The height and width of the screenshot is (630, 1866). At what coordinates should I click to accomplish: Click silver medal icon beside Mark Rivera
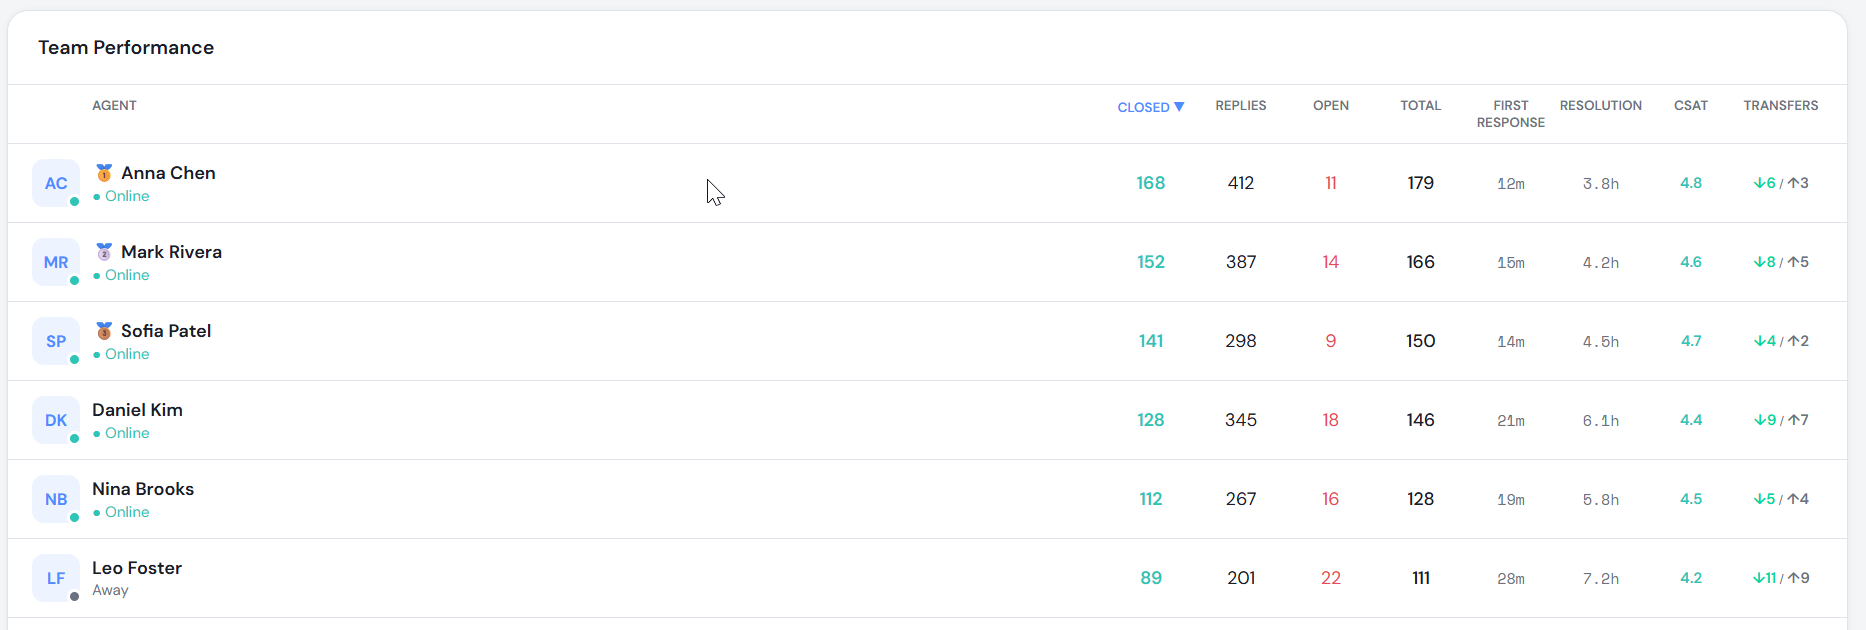[x=104, y=252]
